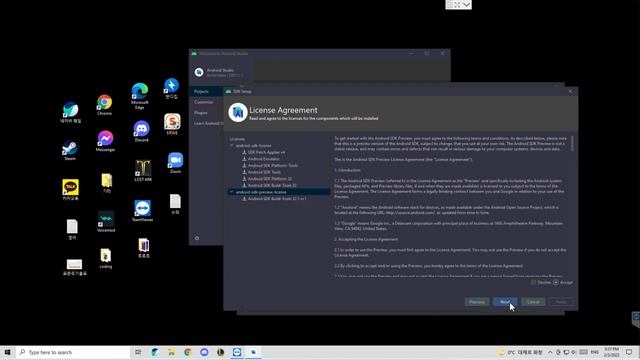
Task: Select the Accept radio button
Action: [x=556, y=282]
